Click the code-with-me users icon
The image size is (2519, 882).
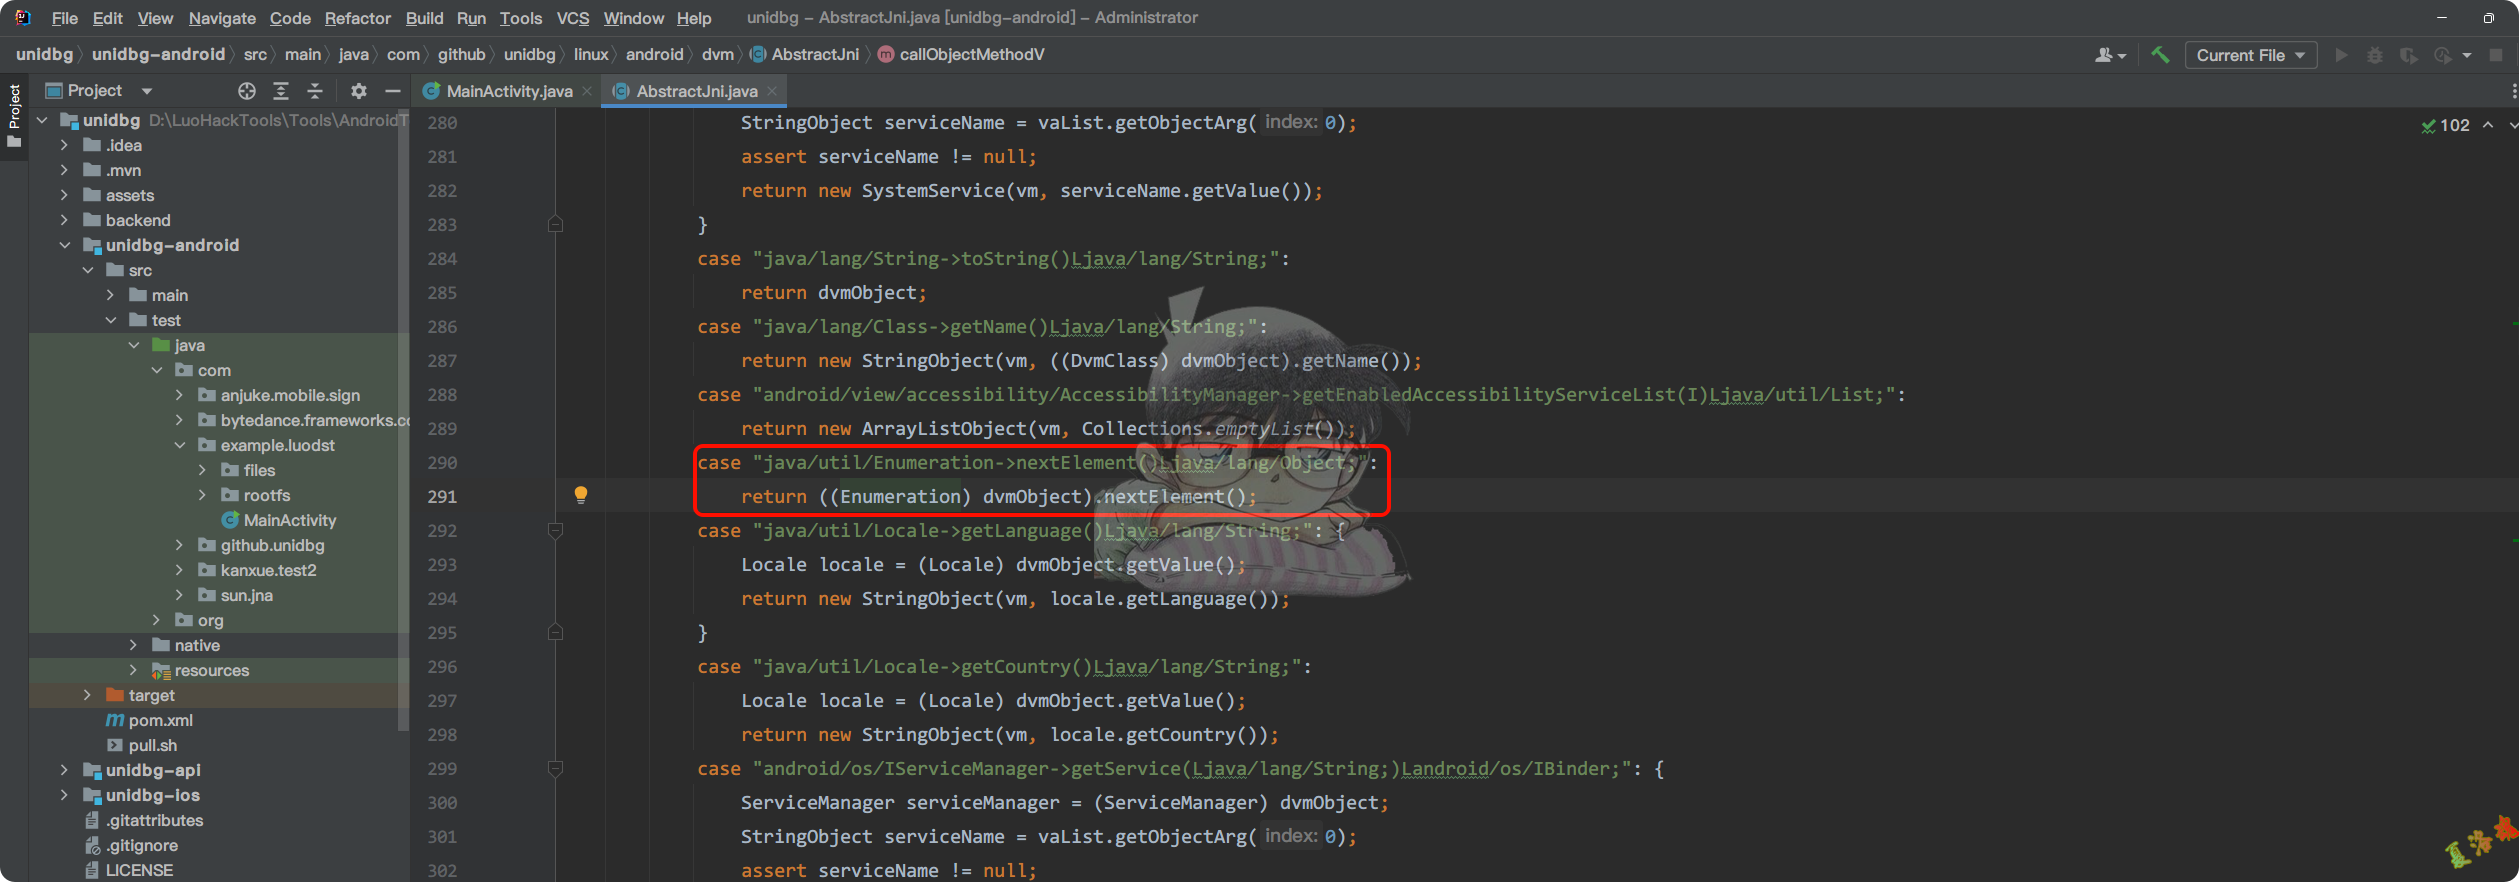tap(2108, 55)
